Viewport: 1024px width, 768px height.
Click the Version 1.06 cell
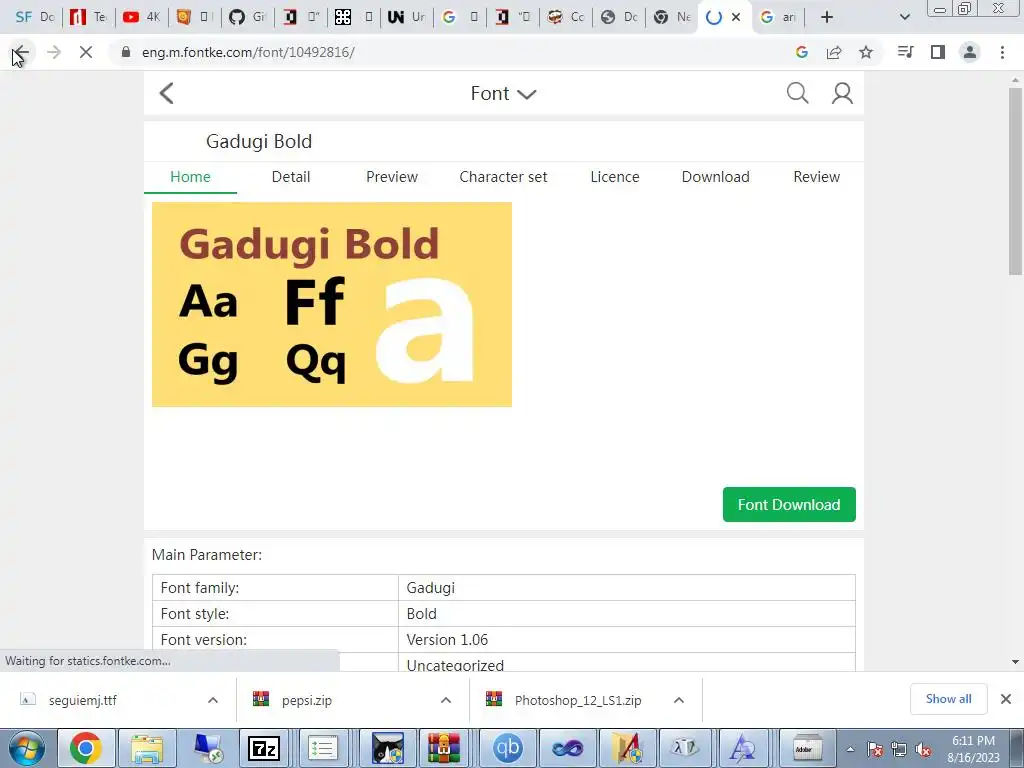click(x=627, y=640)
